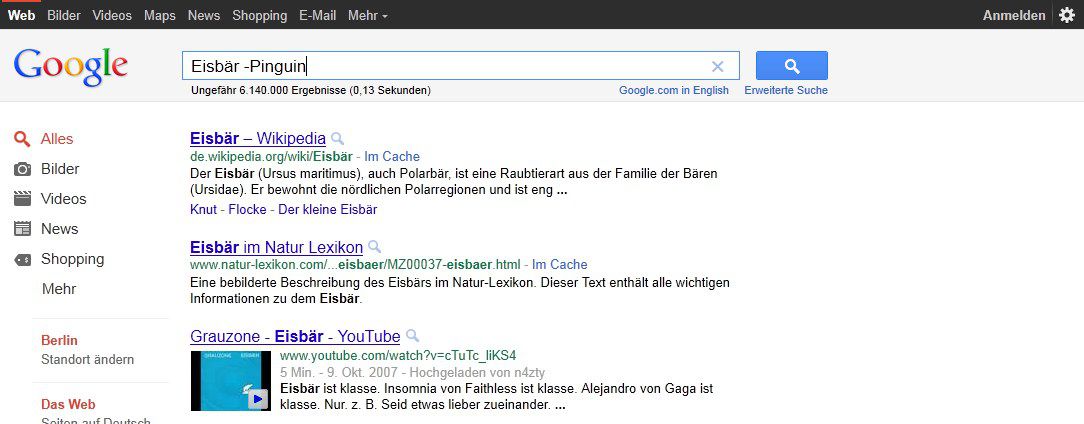Open Im Cache for the natur-lexikon result
1084x424 pixels.
[560, 264]
